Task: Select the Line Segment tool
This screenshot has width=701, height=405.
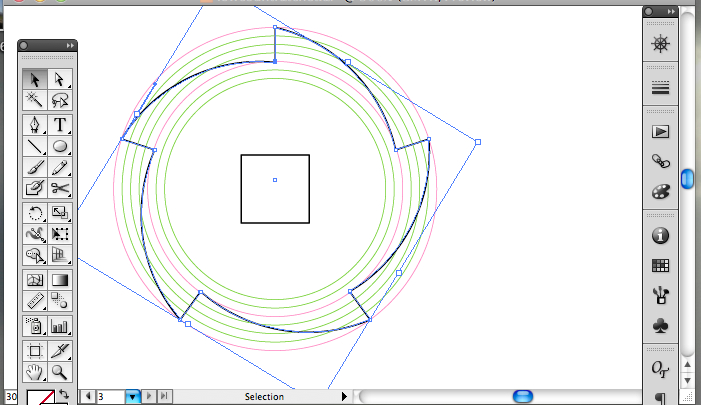Action: 35,146
